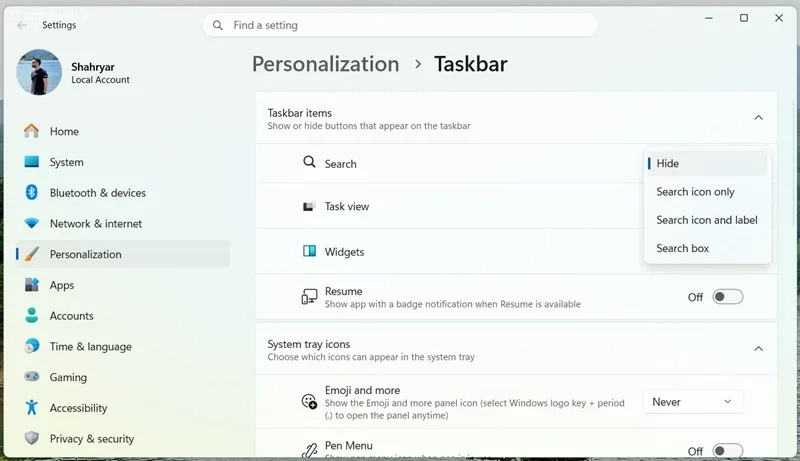The height and width of the screenshot is (461, 800).
Task: Click the Privacy & security shield icon
Action: click(32, 438)
